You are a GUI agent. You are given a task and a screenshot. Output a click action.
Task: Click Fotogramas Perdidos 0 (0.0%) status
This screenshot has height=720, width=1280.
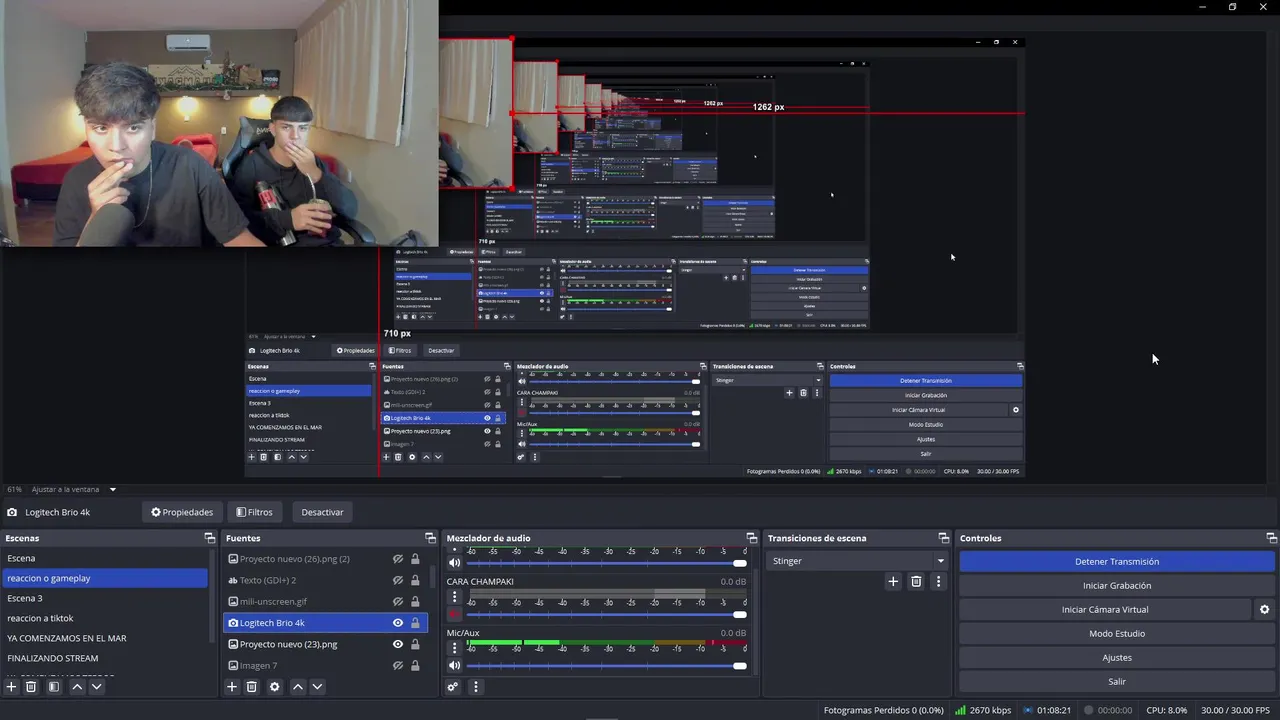(883, 710)
